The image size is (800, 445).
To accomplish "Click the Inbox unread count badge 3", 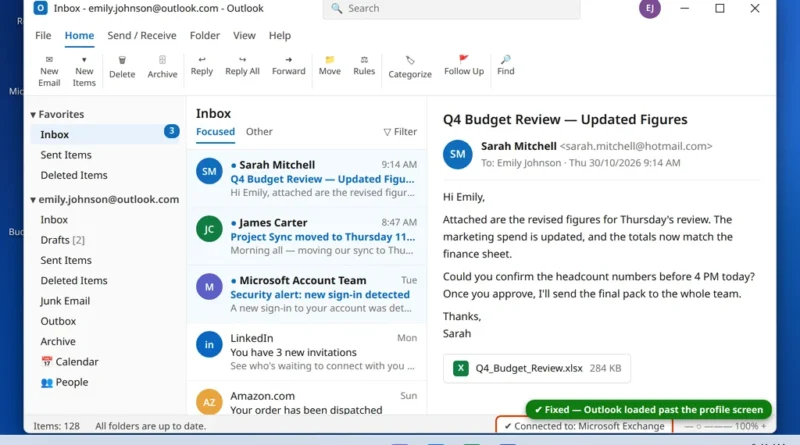I will click(x=171, y=131).
